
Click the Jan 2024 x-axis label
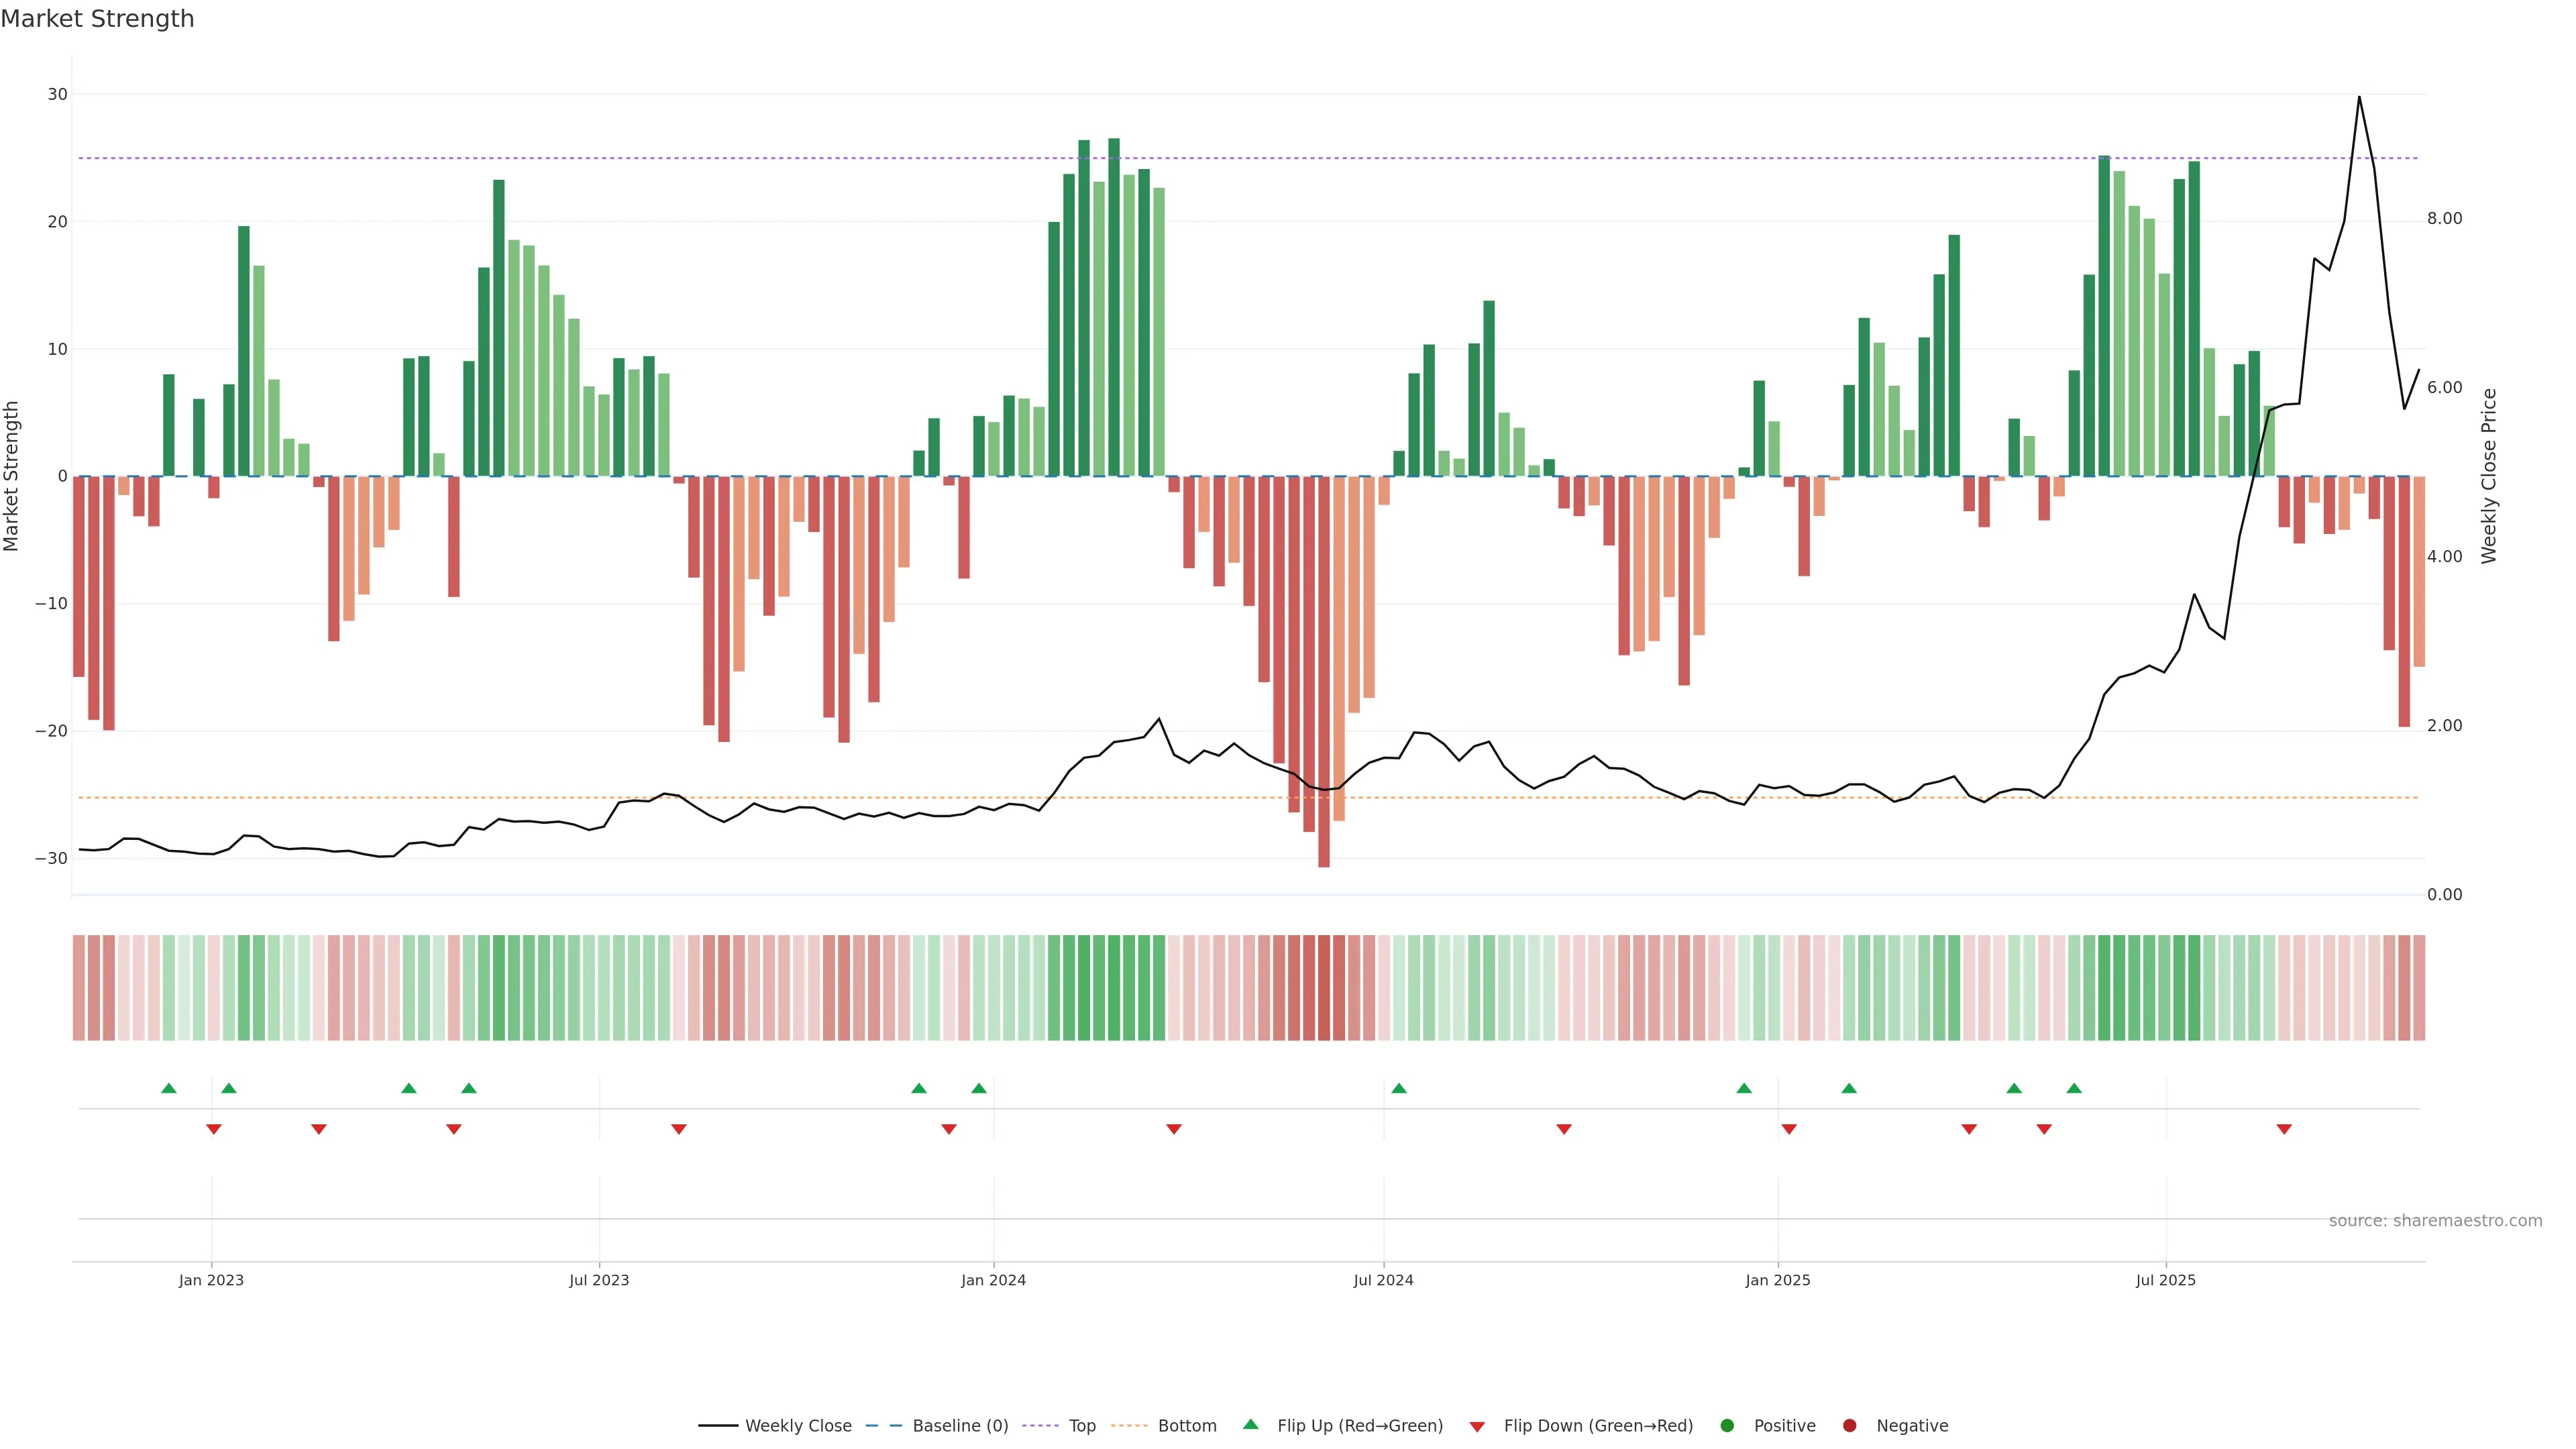click(993, 1280)
